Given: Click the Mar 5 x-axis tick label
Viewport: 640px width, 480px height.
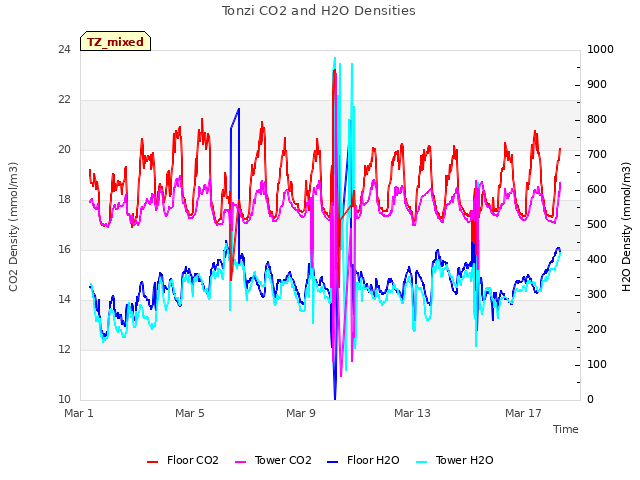Looking at the screenshot, I should tap(190, 413).
